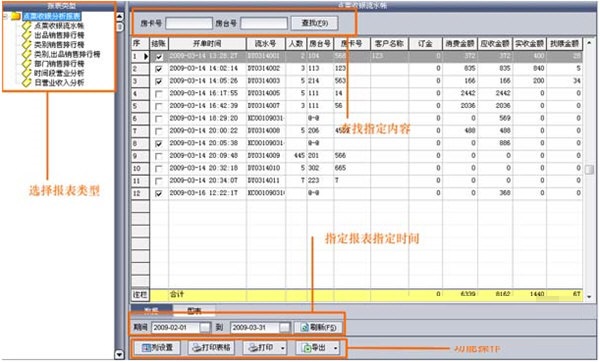Click the 查找(F9) search button
Screen dimensions: 600x362
(315, 23)
